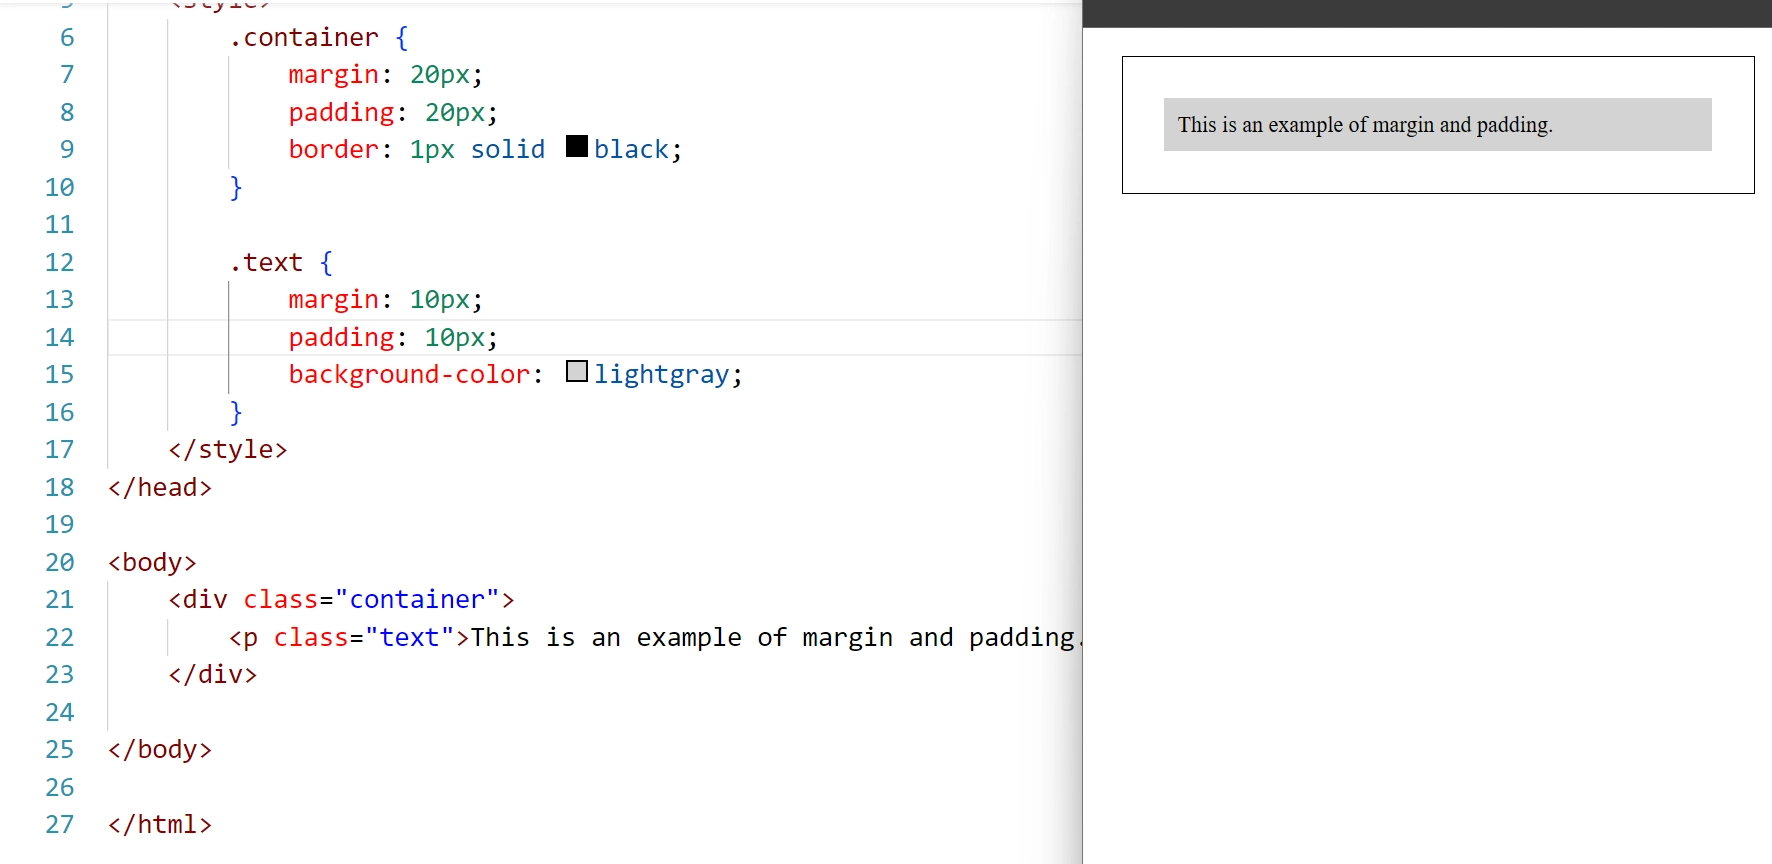Click the "text" class attribute value
1772x864 pixels.
coord(410,638)
